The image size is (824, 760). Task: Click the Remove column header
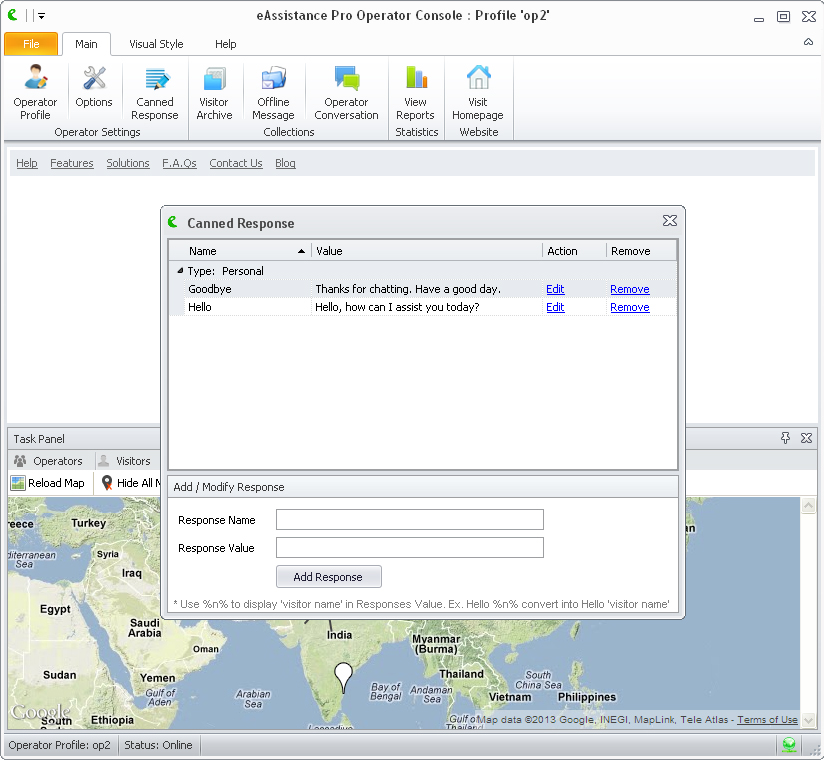tap(641, 251)
